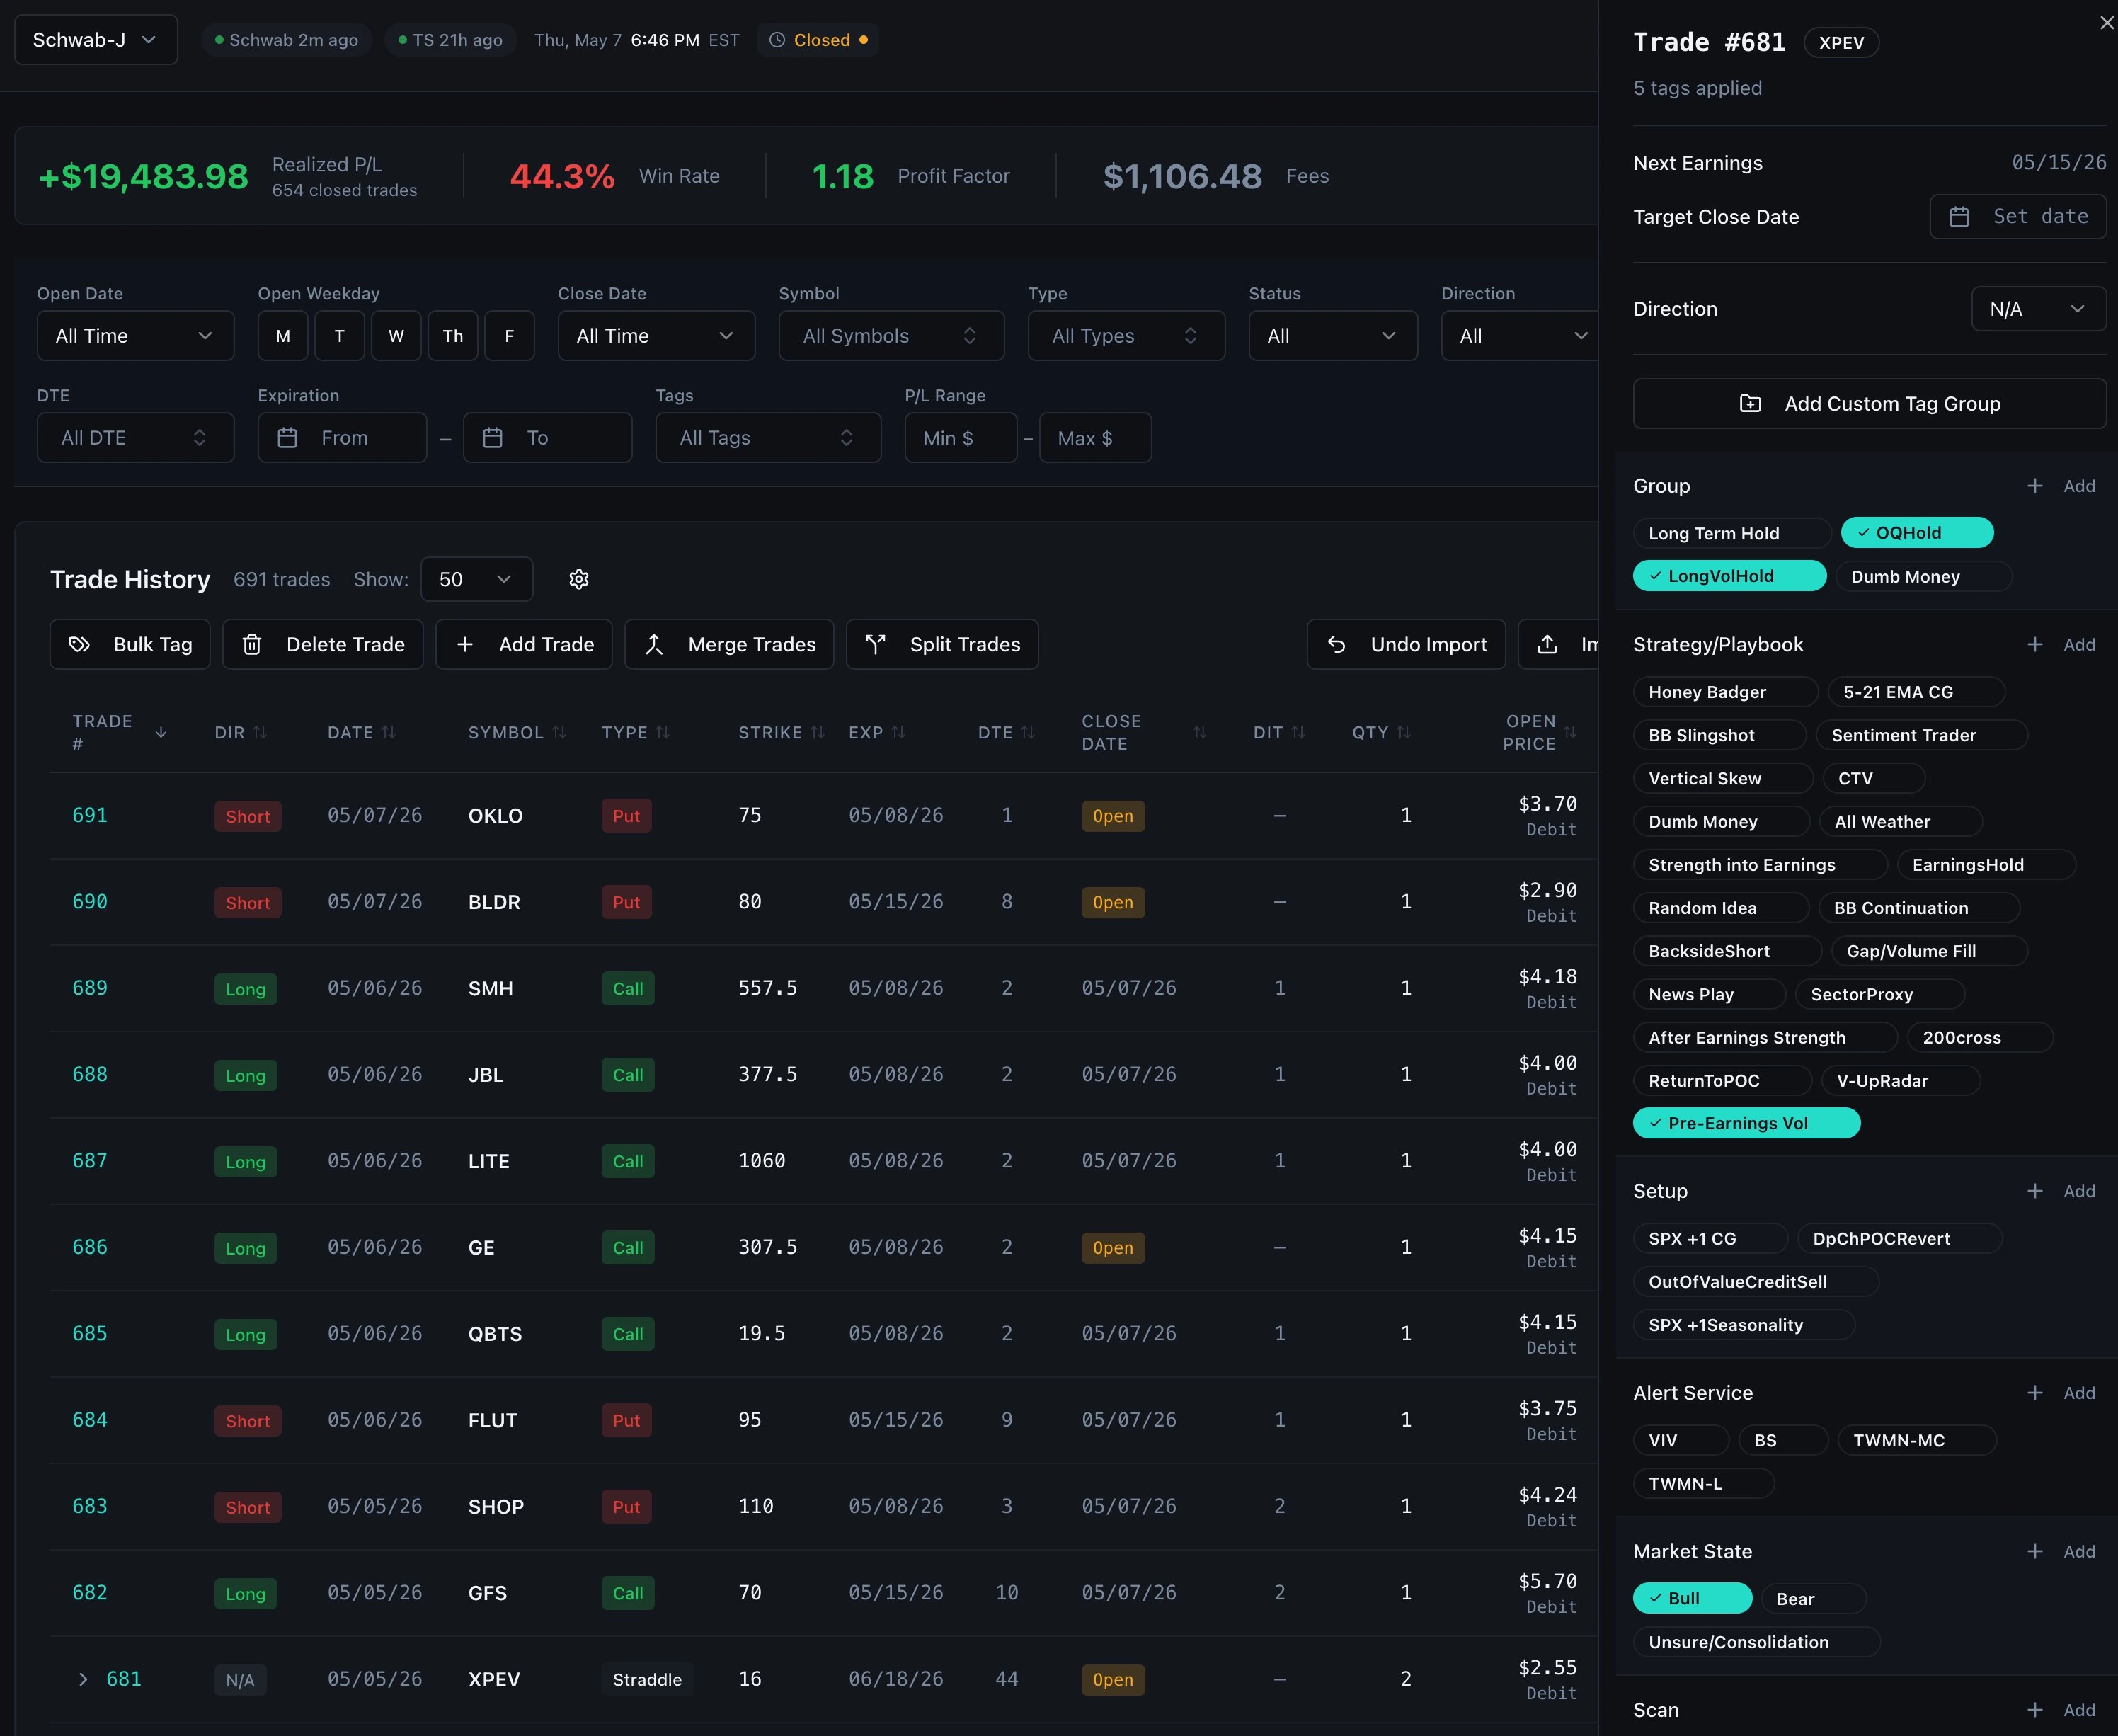Viewport: 2118px width, 1736px height.
Task: Click the Bulk Tag tag icon
Action: [x=79, y=644]
